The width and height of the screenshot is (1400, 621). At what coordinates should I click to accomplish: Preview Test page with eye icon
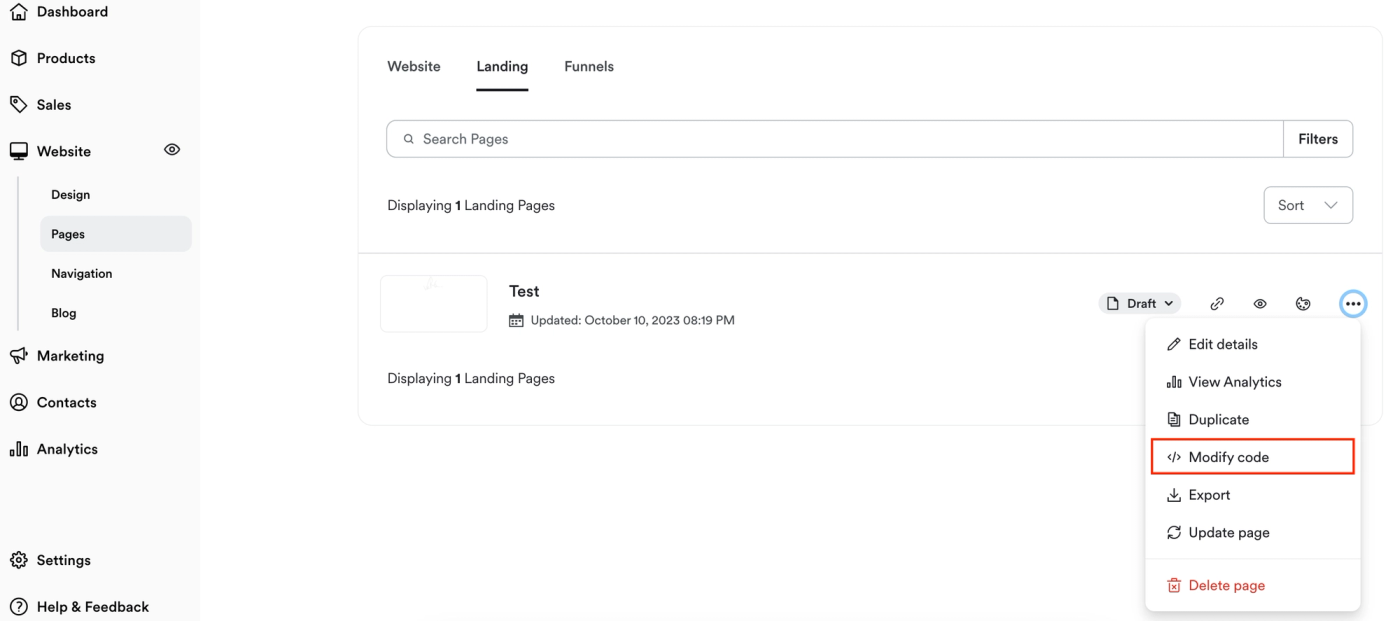pyautogui.click(x=1260, y=304)
